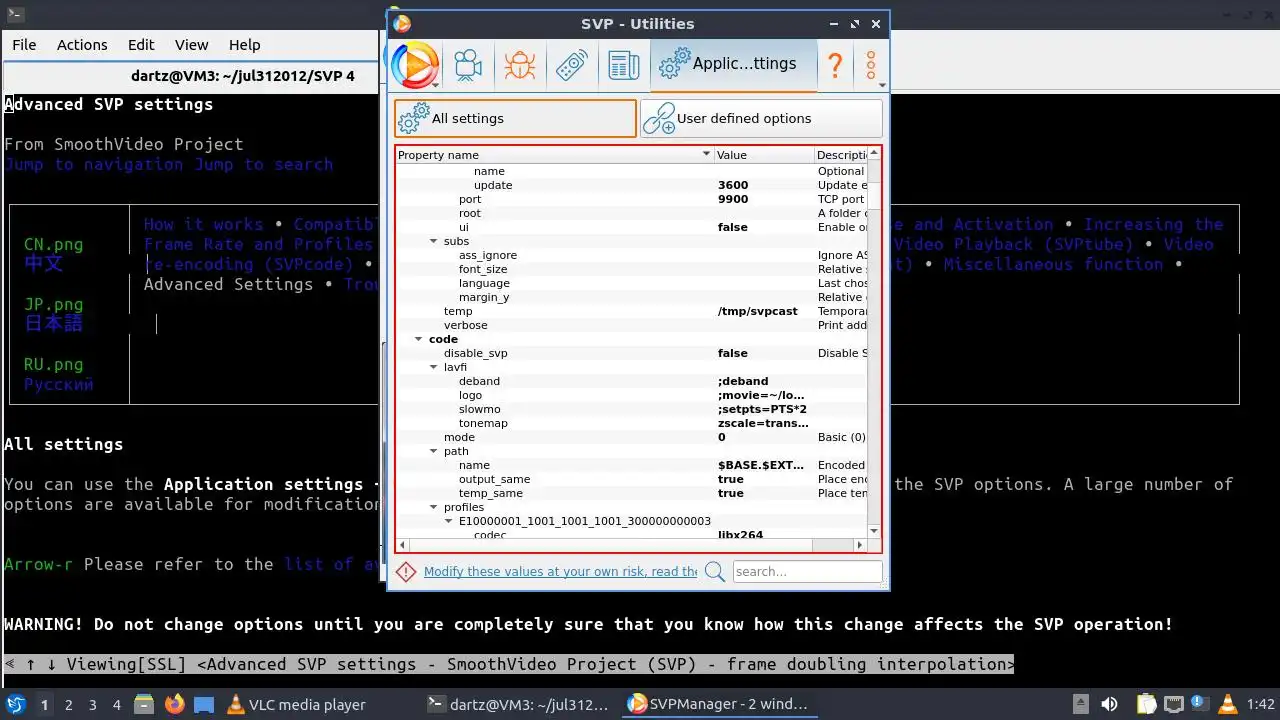
Task: Open Modify these values risk link
Action: [x=560, y=571]
